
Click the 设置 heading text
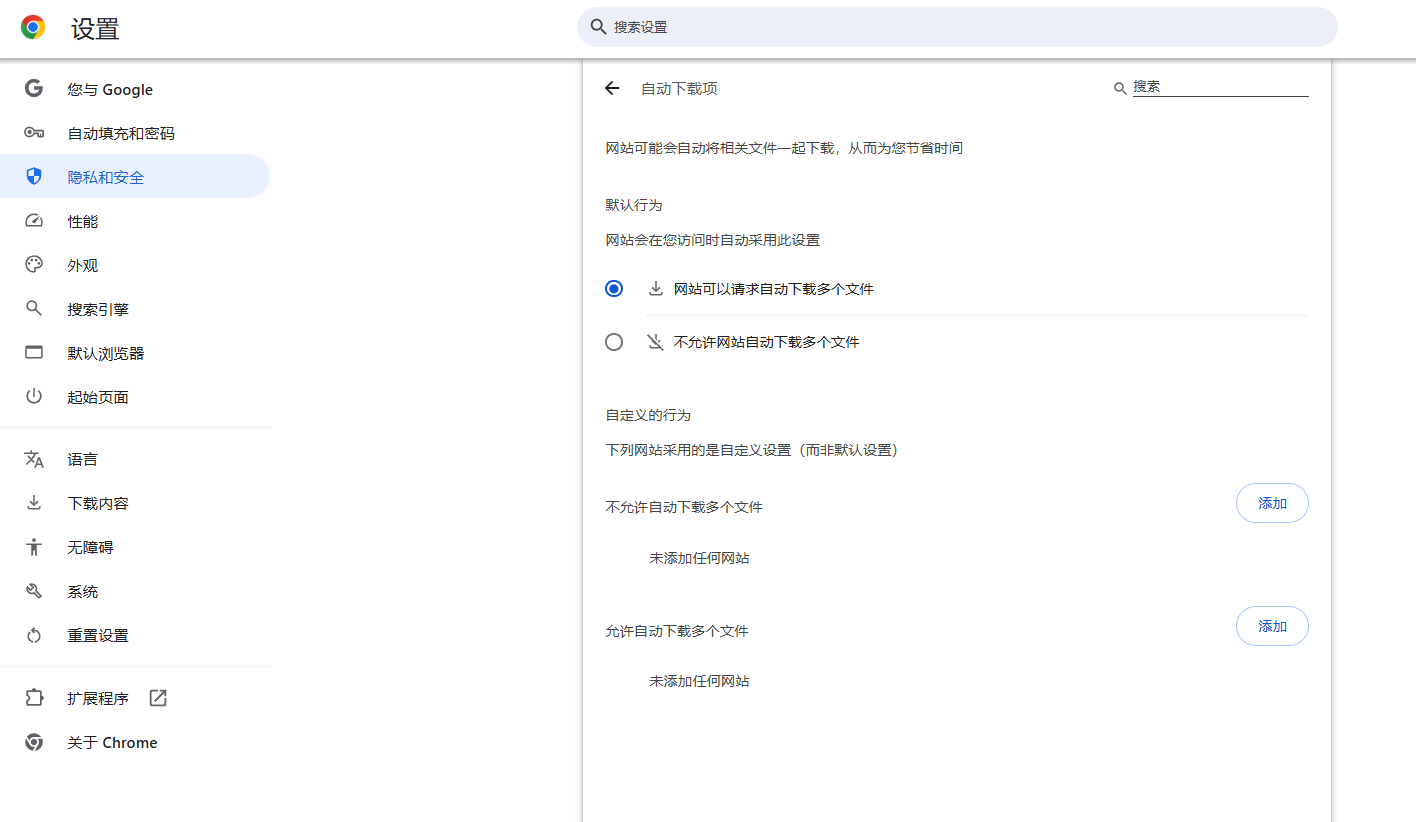point(95,29)
